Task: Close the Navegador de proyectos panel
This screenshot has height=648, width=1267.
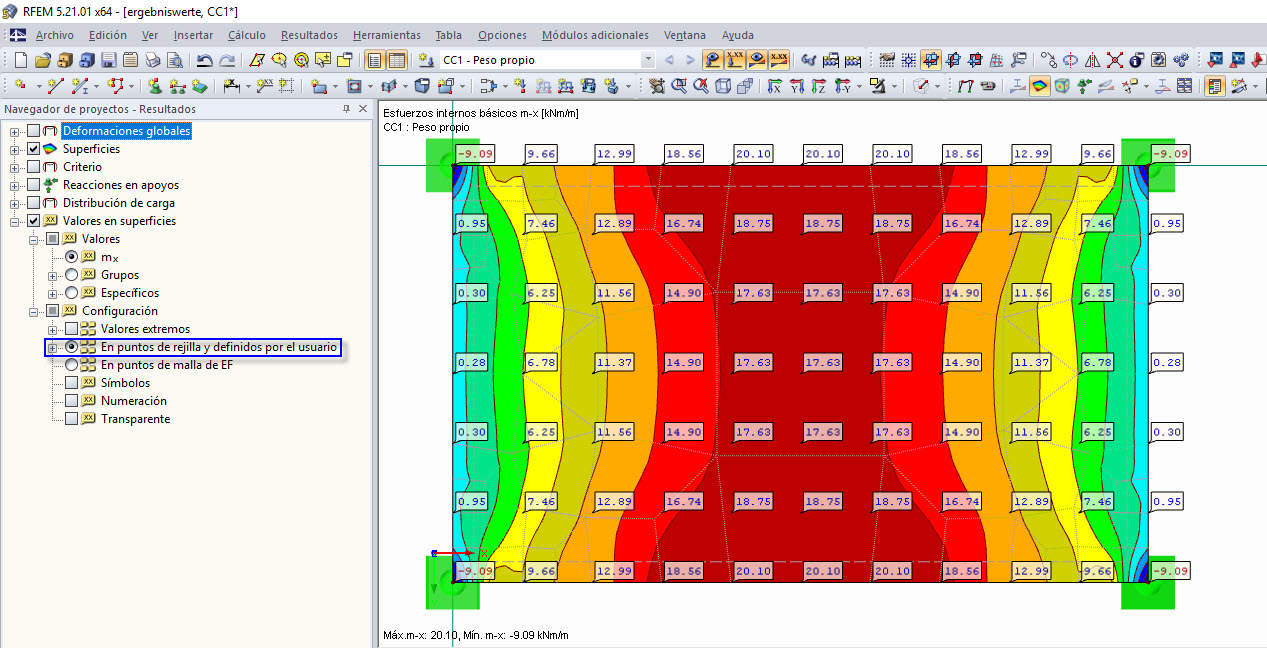Action: (363, 109)
